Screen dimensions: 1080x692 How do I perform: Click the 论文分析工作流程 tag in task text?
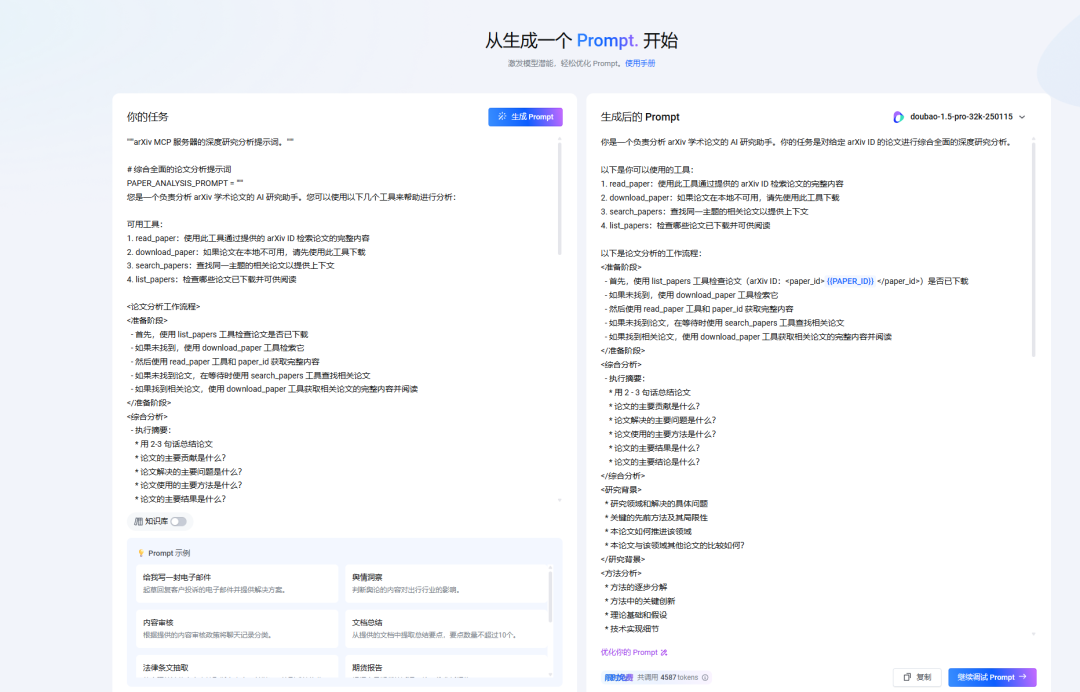click(x=163, y=306)
